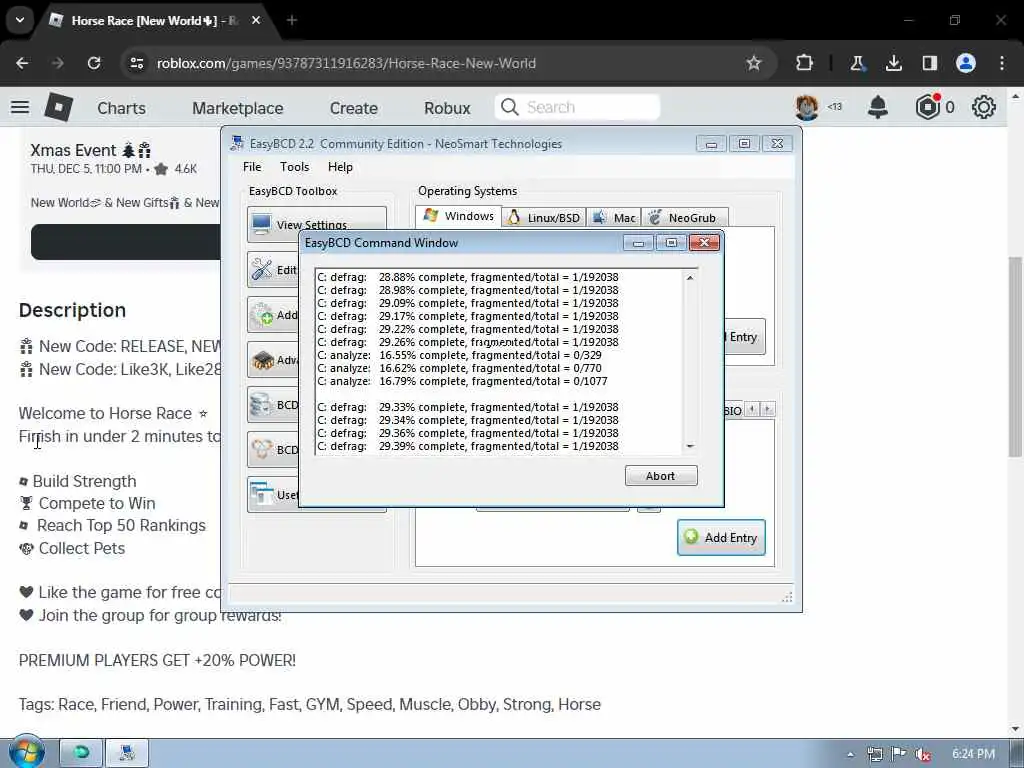Click Advanced Settings chip icon button
Screen dimensions: 1024x768
(273, 360)
